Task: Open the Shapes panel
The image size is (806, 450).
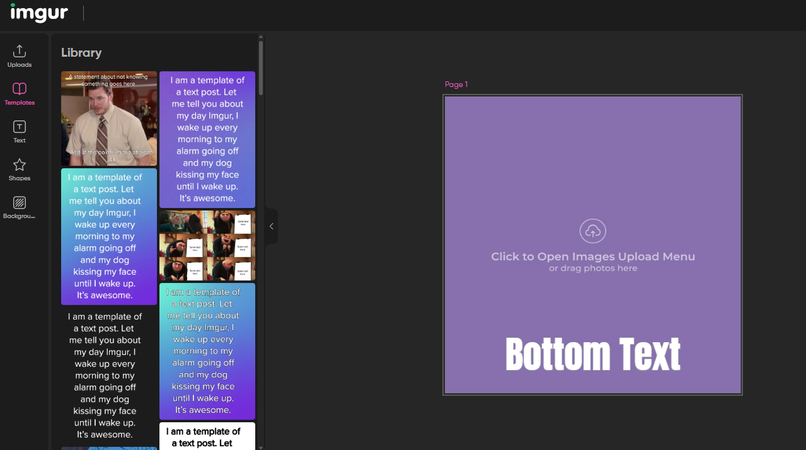Action: pos(20,170)
